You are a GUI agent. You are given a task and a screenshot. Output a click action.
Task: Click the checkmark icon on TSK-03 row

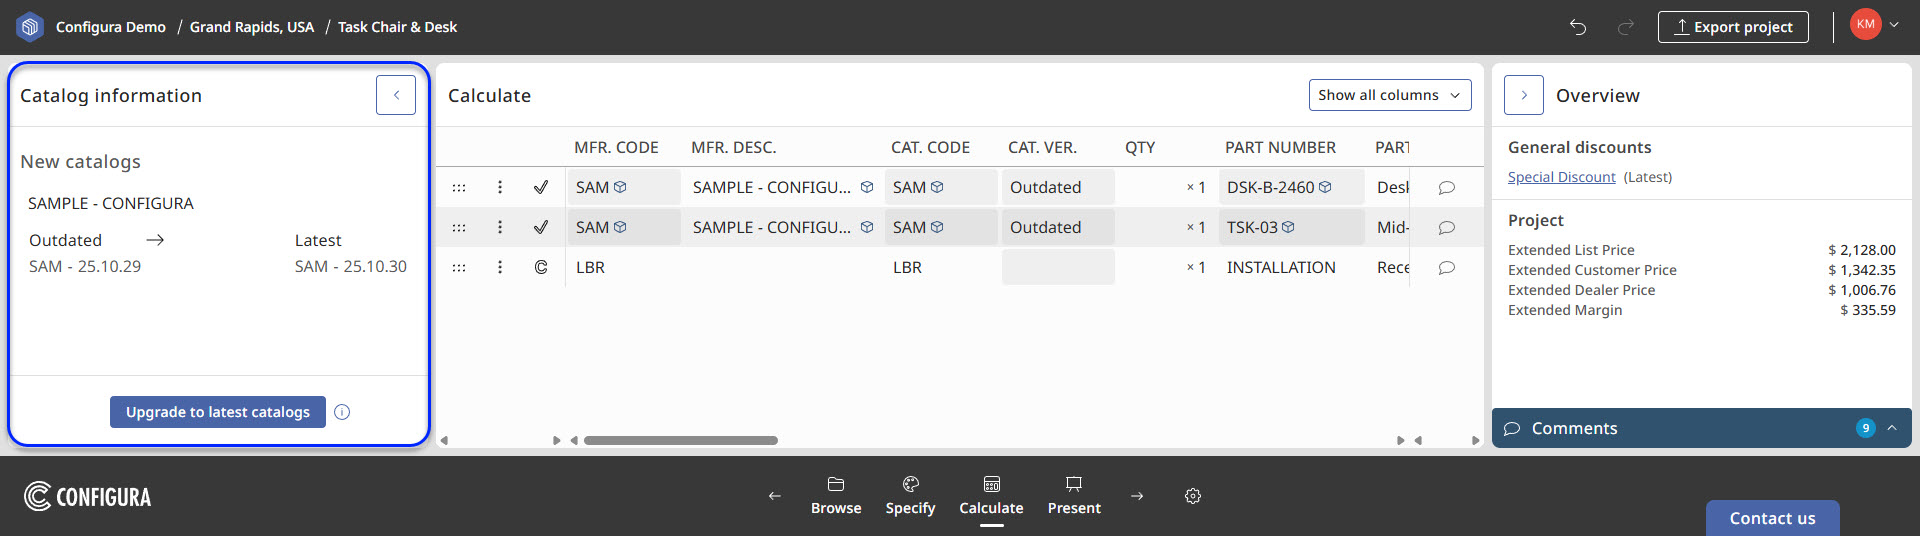[x=541, y=227]
